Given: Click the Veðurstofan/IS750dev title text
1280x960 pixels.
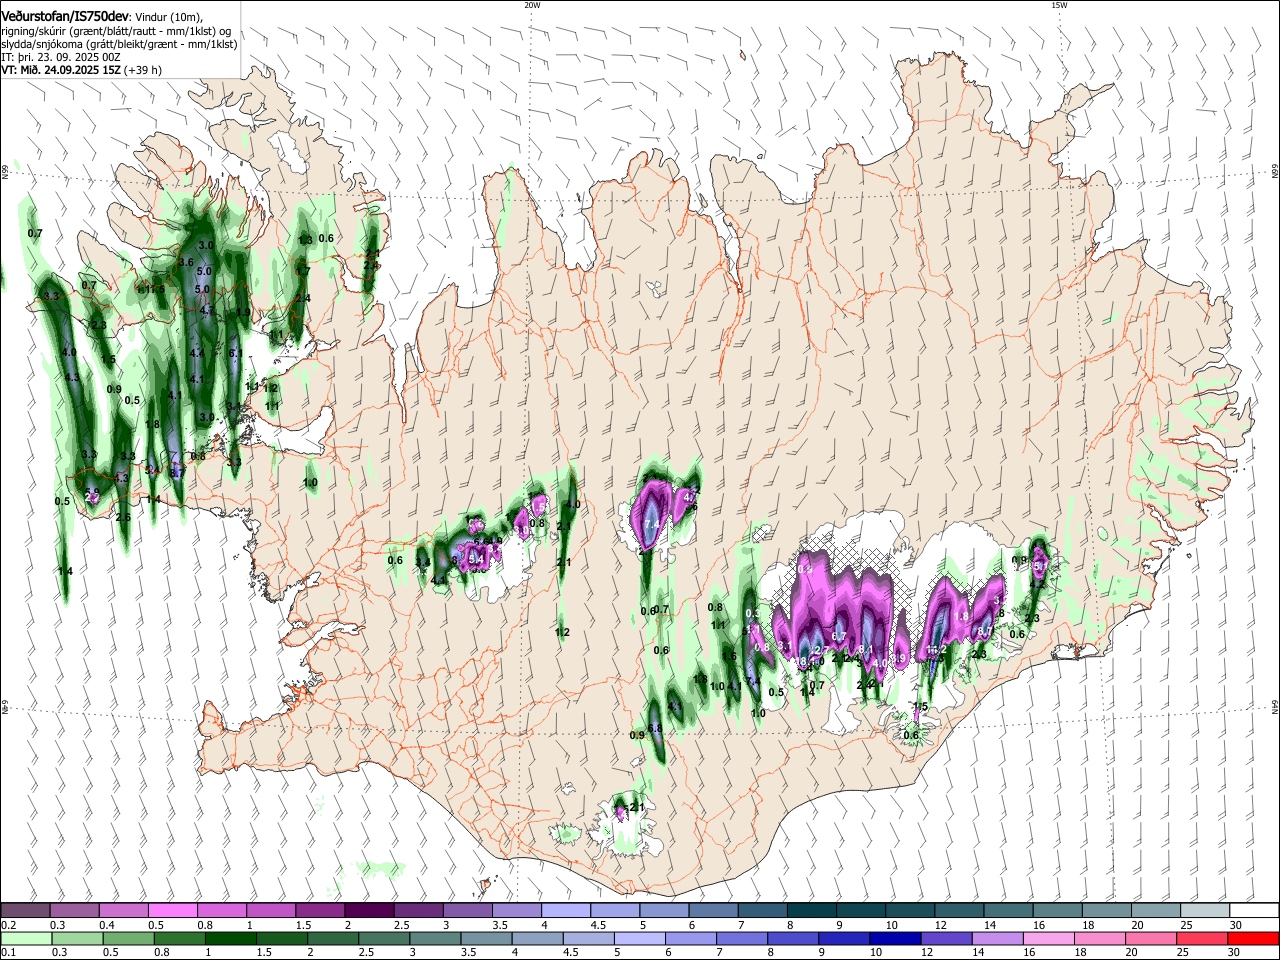Looking at the screenshot, I should 65,16.
